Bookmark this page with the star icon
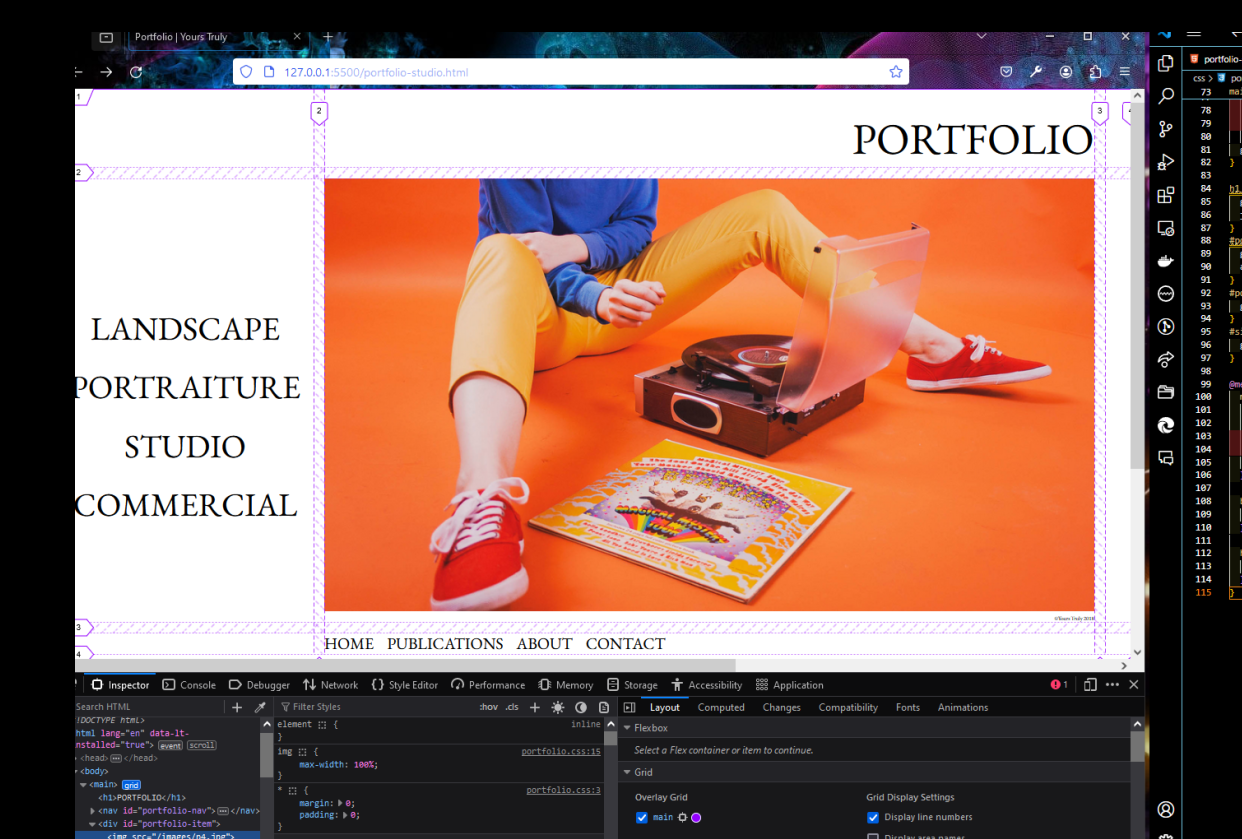1242x839 pixels. click(x=896, y=72)
